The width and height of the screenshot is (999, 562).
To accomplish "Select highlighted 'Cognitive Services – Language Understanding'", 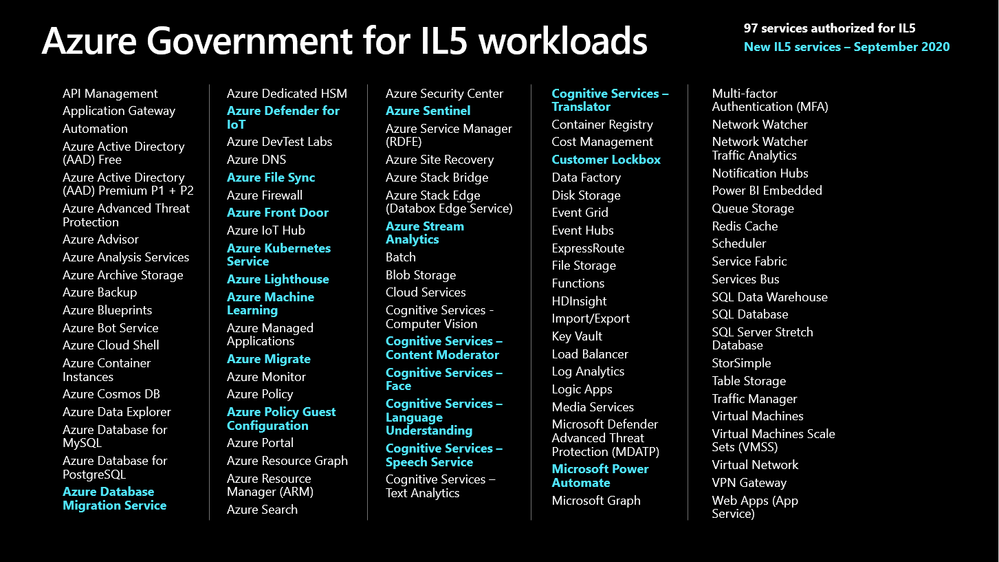I will point(443,417).
